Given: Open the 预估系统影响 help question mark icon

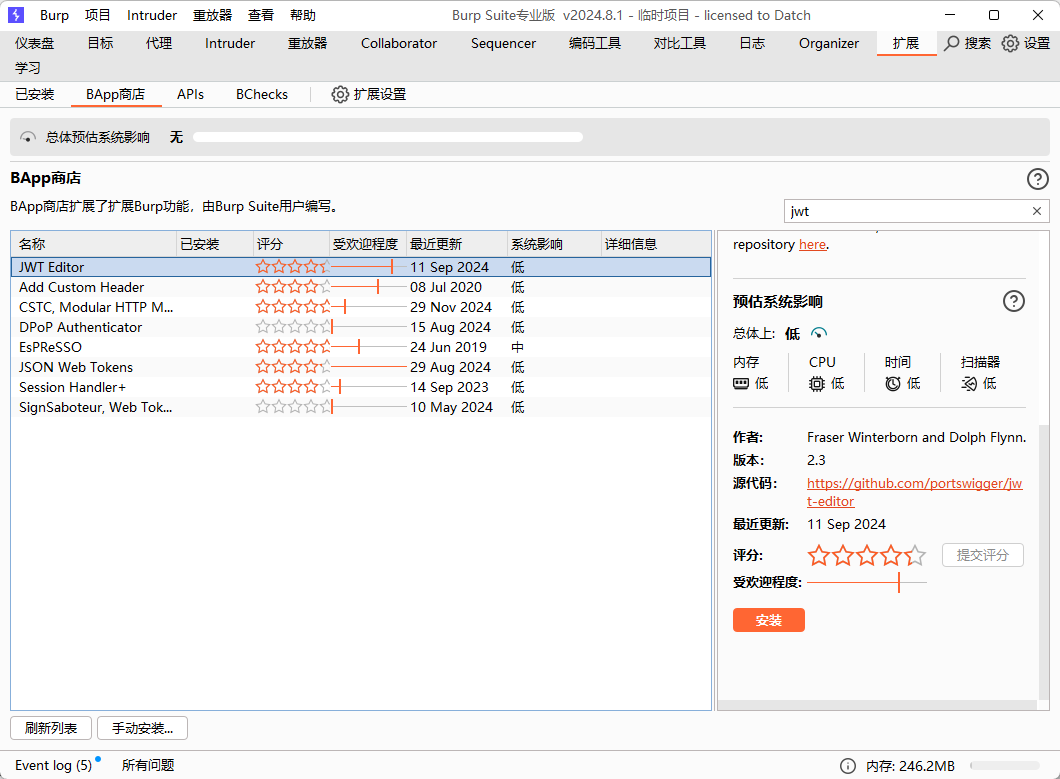Looking at the screenshot, I should pos(1013,301).
